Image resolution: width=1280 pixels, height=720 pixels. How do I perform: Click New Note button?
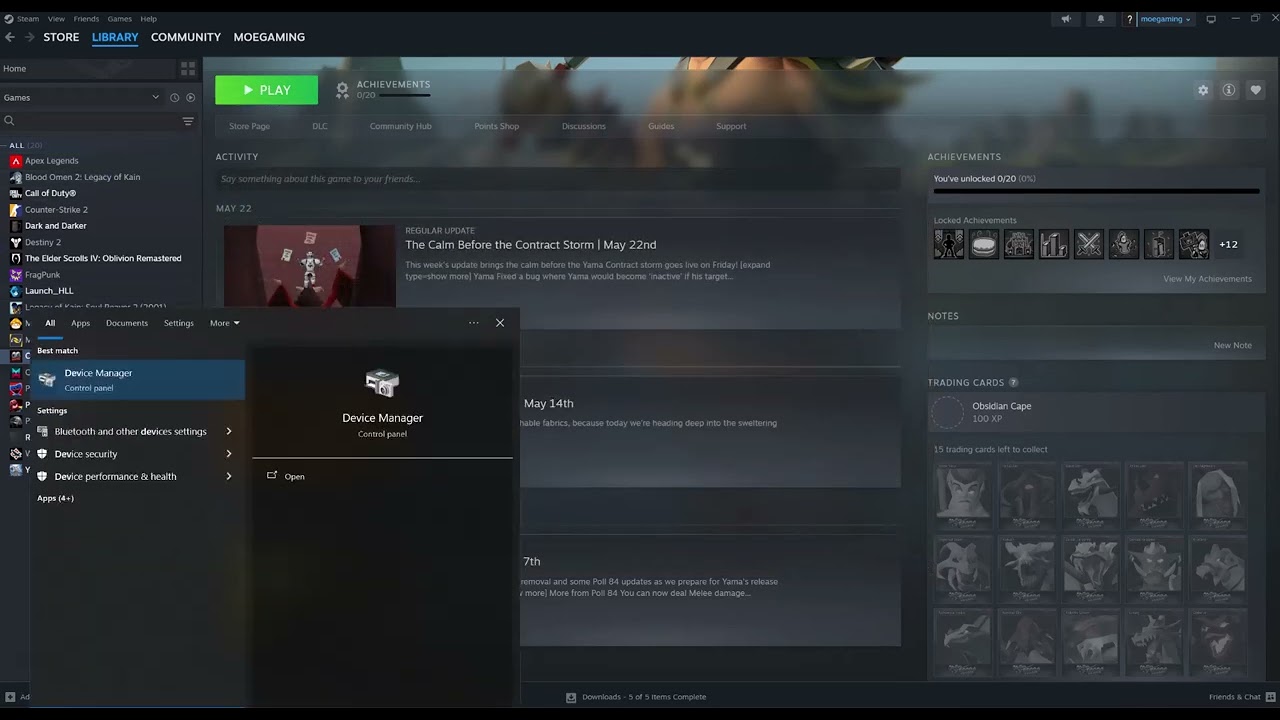pyautogui.click(x=1232, y=345)
